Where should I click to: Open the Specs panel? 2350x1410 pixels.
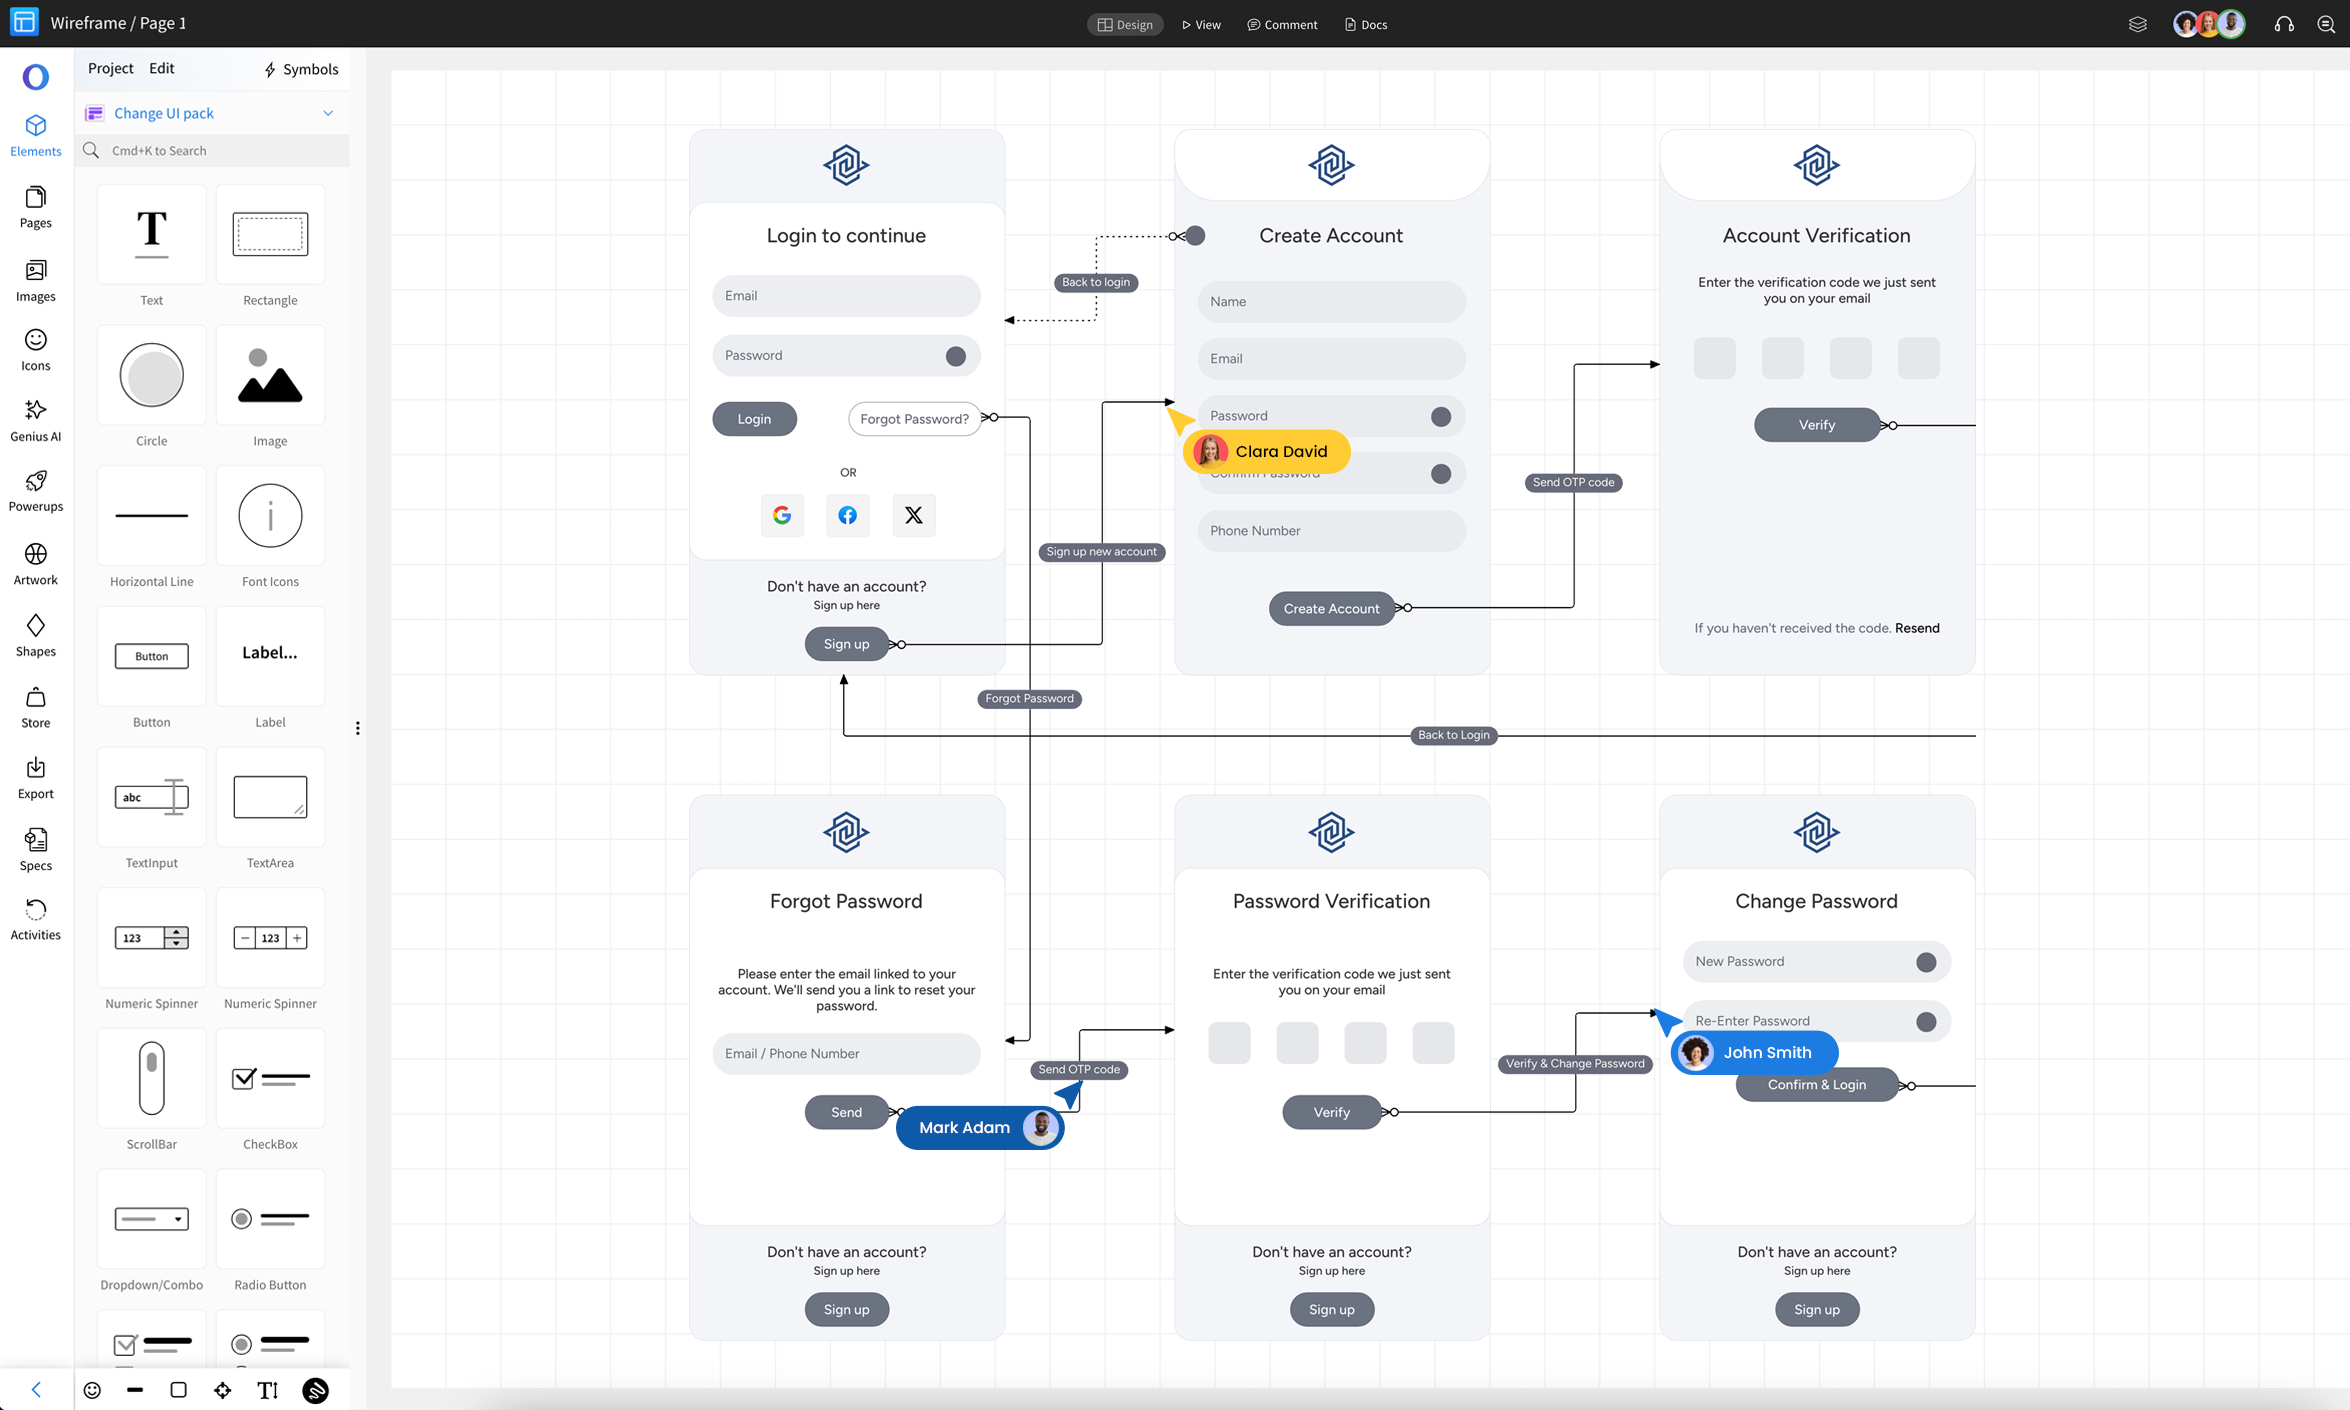(36, 850)
